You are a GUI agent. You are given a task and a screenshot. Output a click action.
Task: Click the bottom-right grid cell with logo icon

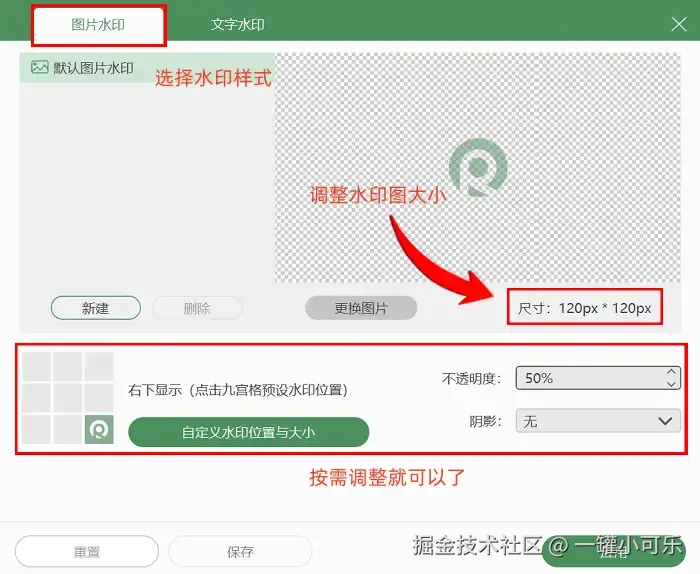coord(99,429)
